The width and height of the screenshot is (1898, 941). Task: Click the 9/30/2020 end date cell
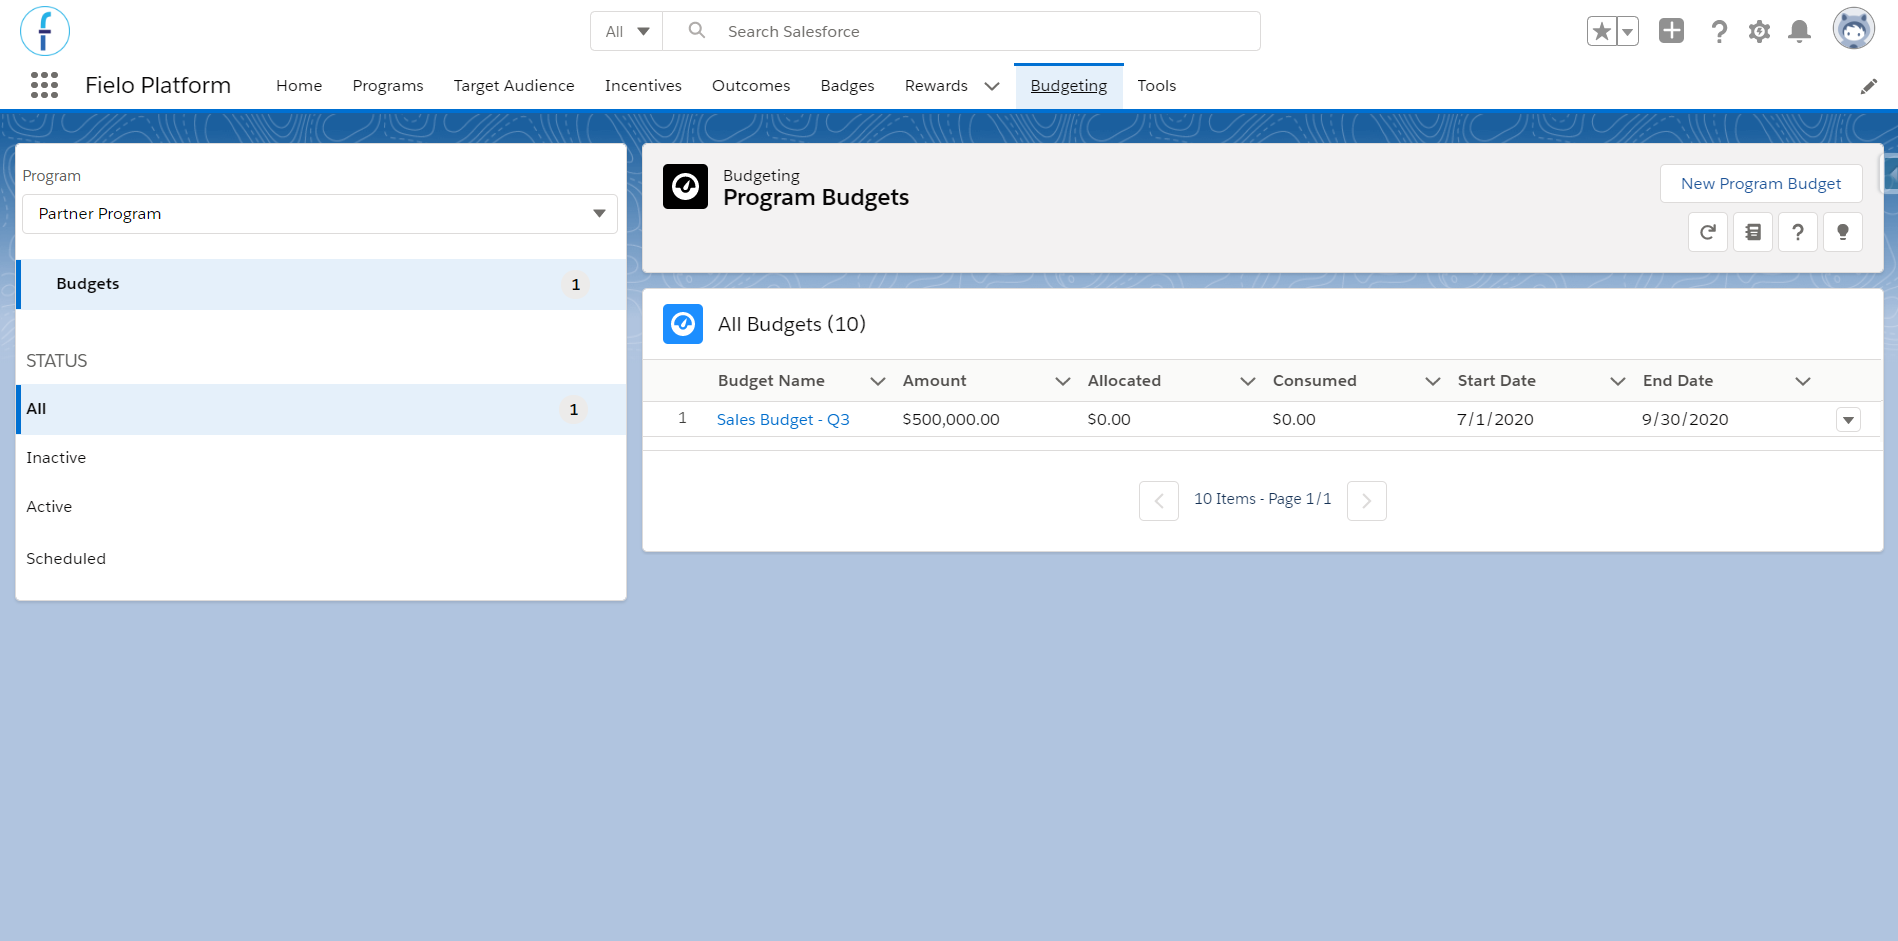pyautogui.click(x=1685, y=420)
